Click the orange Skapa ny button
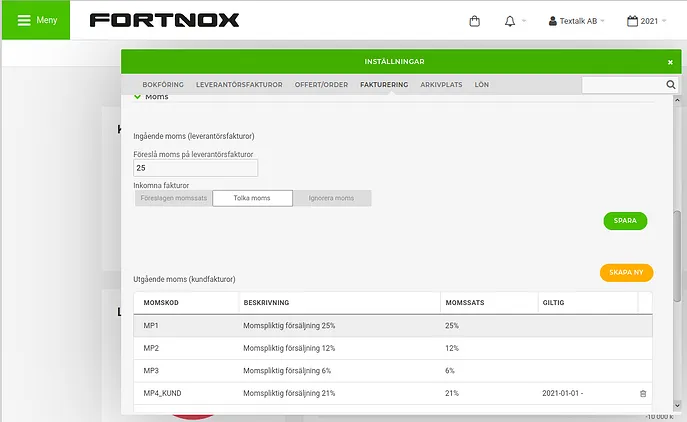 point(627,273)
